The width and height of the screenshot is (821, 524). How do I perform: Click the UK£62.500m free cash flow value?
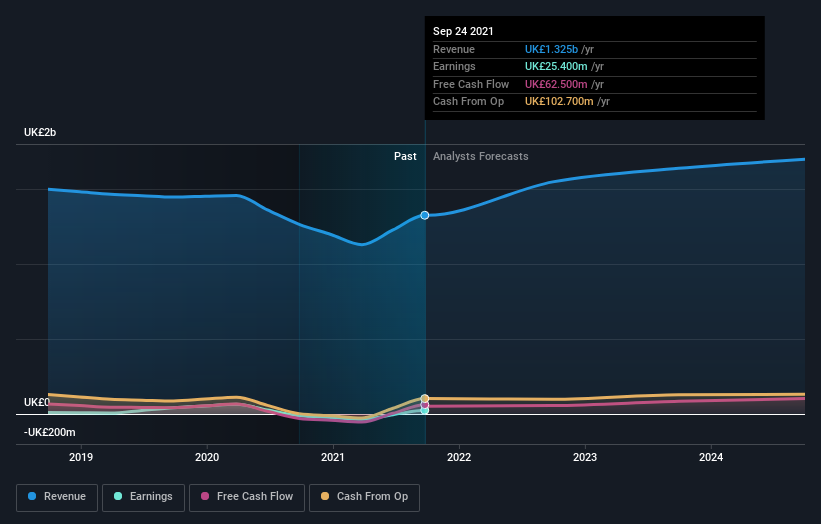click(x=556, y=84)
